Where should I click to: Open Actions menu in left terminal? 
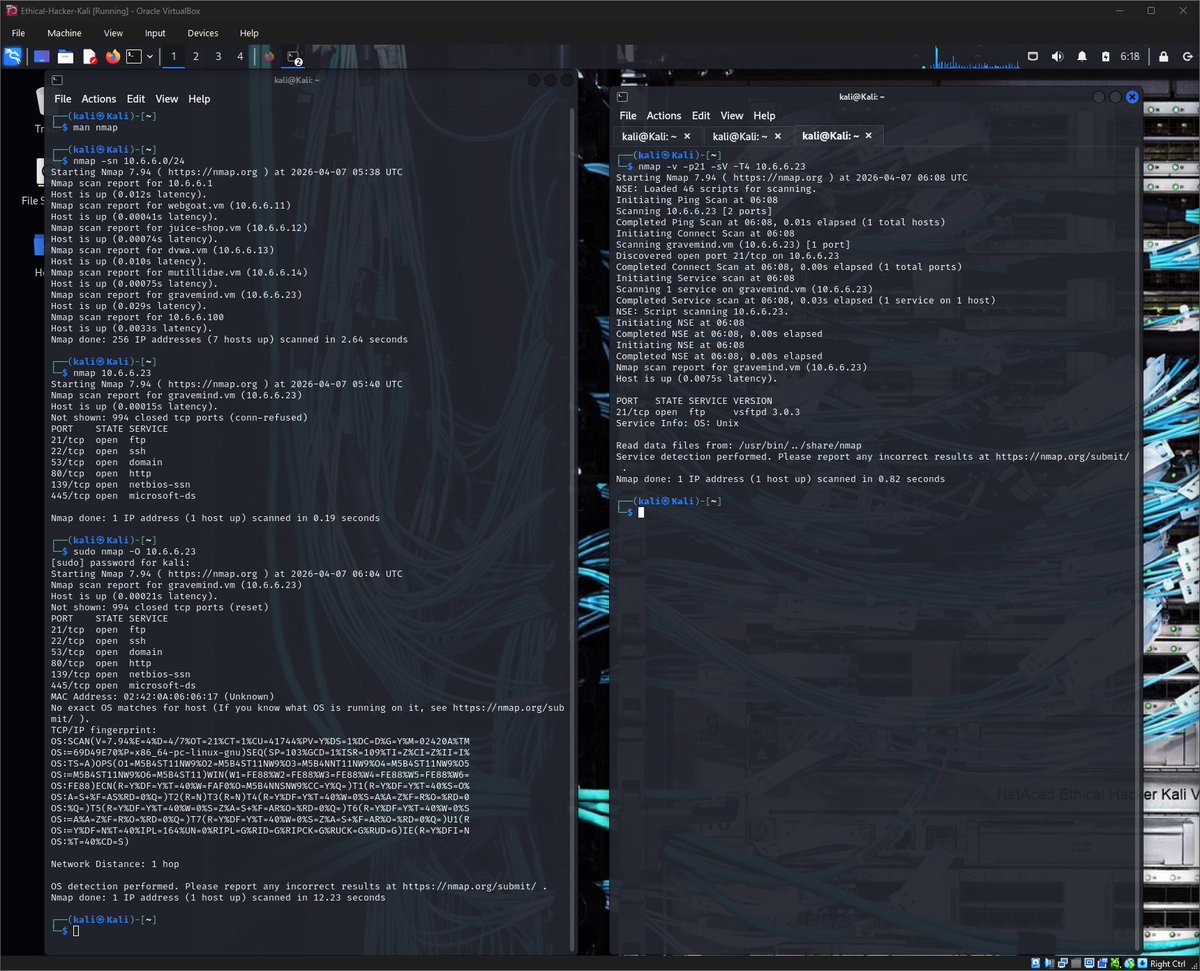click(x=99, y=99)
